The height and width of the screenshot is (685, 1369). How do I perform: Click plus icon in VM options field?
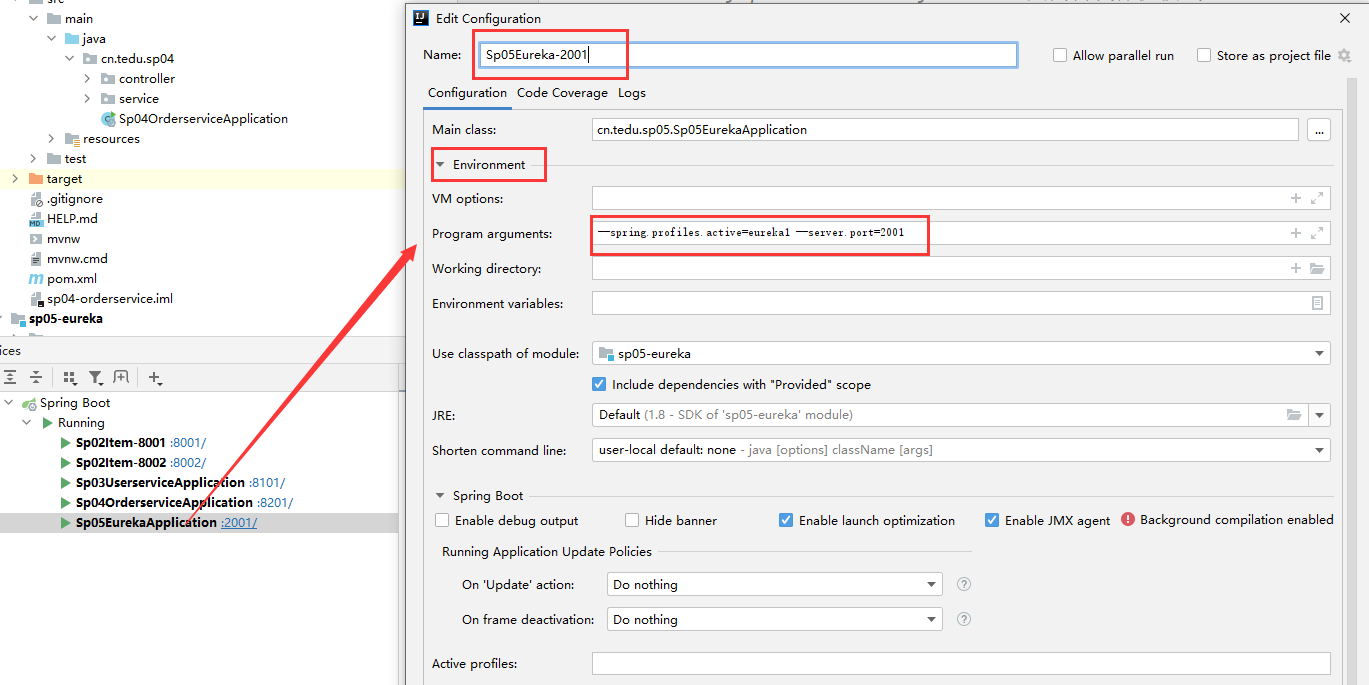coord(1296,198)
